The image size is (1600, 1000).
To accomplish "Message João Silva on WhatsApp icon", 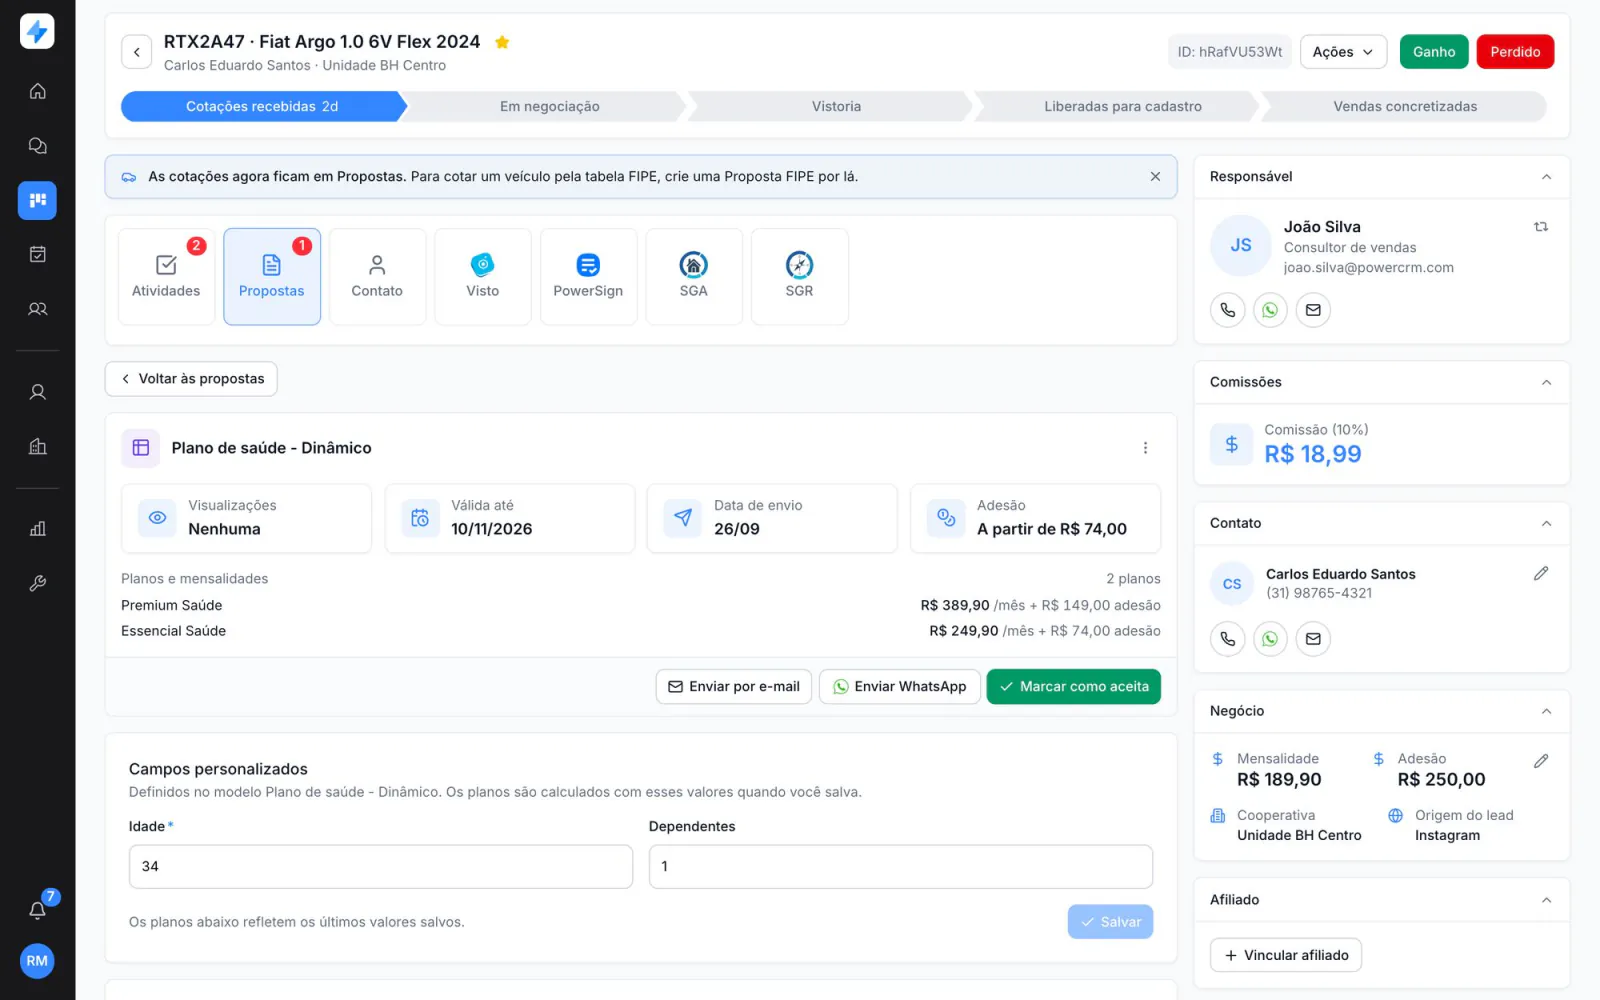I will 1270,310.
